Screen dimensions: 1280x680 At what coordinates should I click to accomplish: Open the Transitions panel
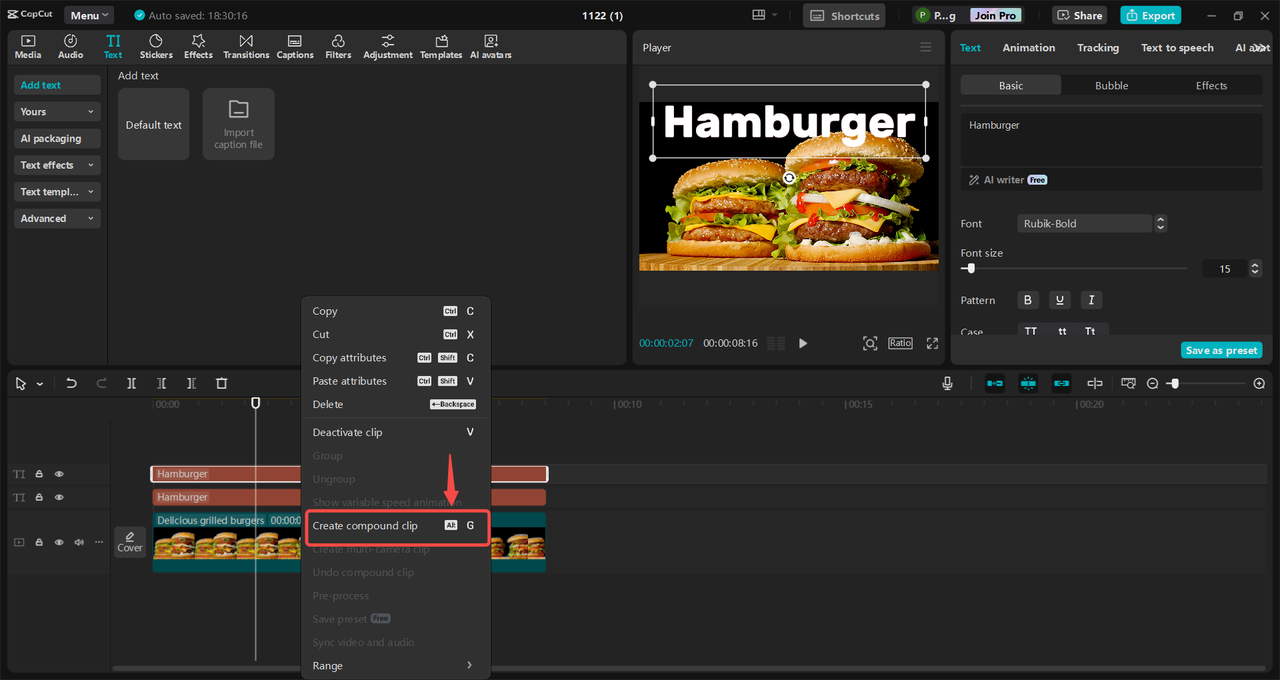246,46
